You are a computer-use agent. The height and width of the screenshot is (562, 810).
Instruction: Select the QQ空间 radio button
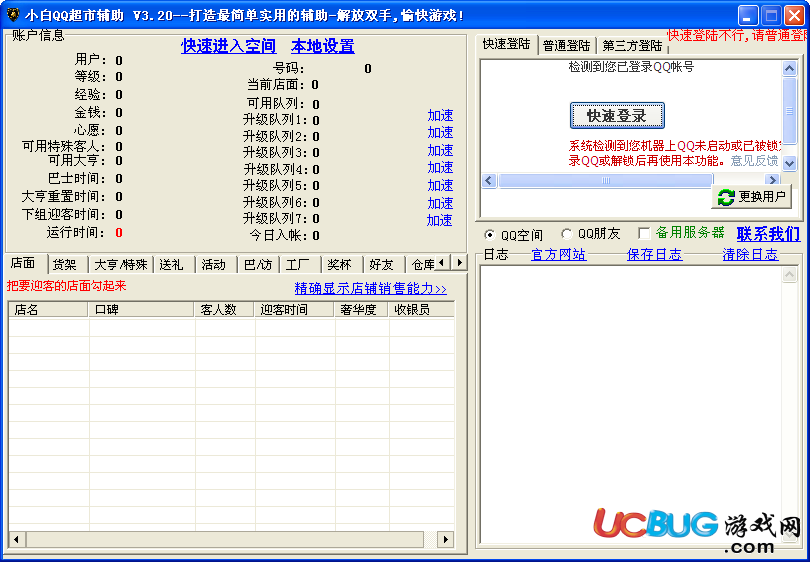489,235
